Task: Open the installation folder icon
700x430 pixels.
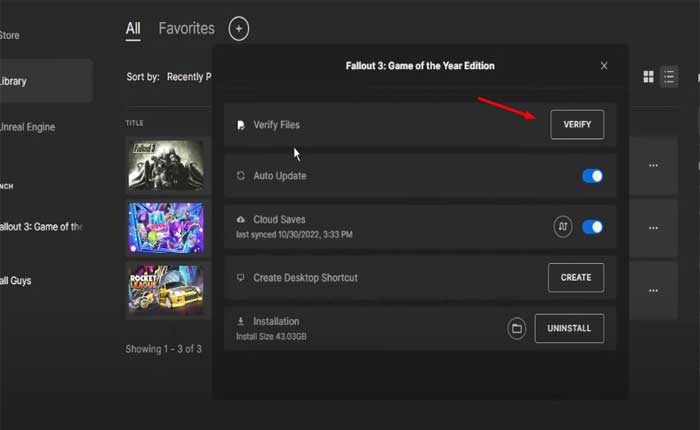Action: click(x=517, y=328)
